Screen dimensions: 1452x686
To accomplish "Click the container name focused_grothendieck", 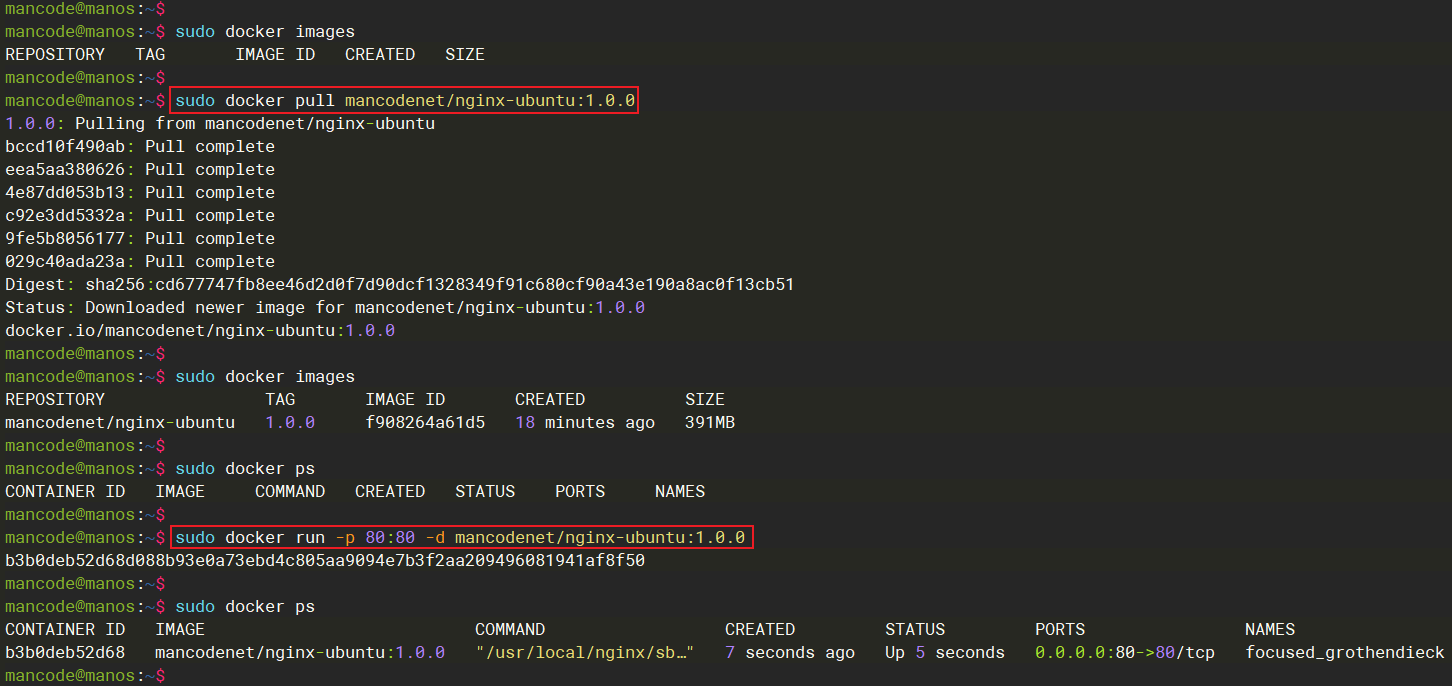I will [x=1344, y=653].
